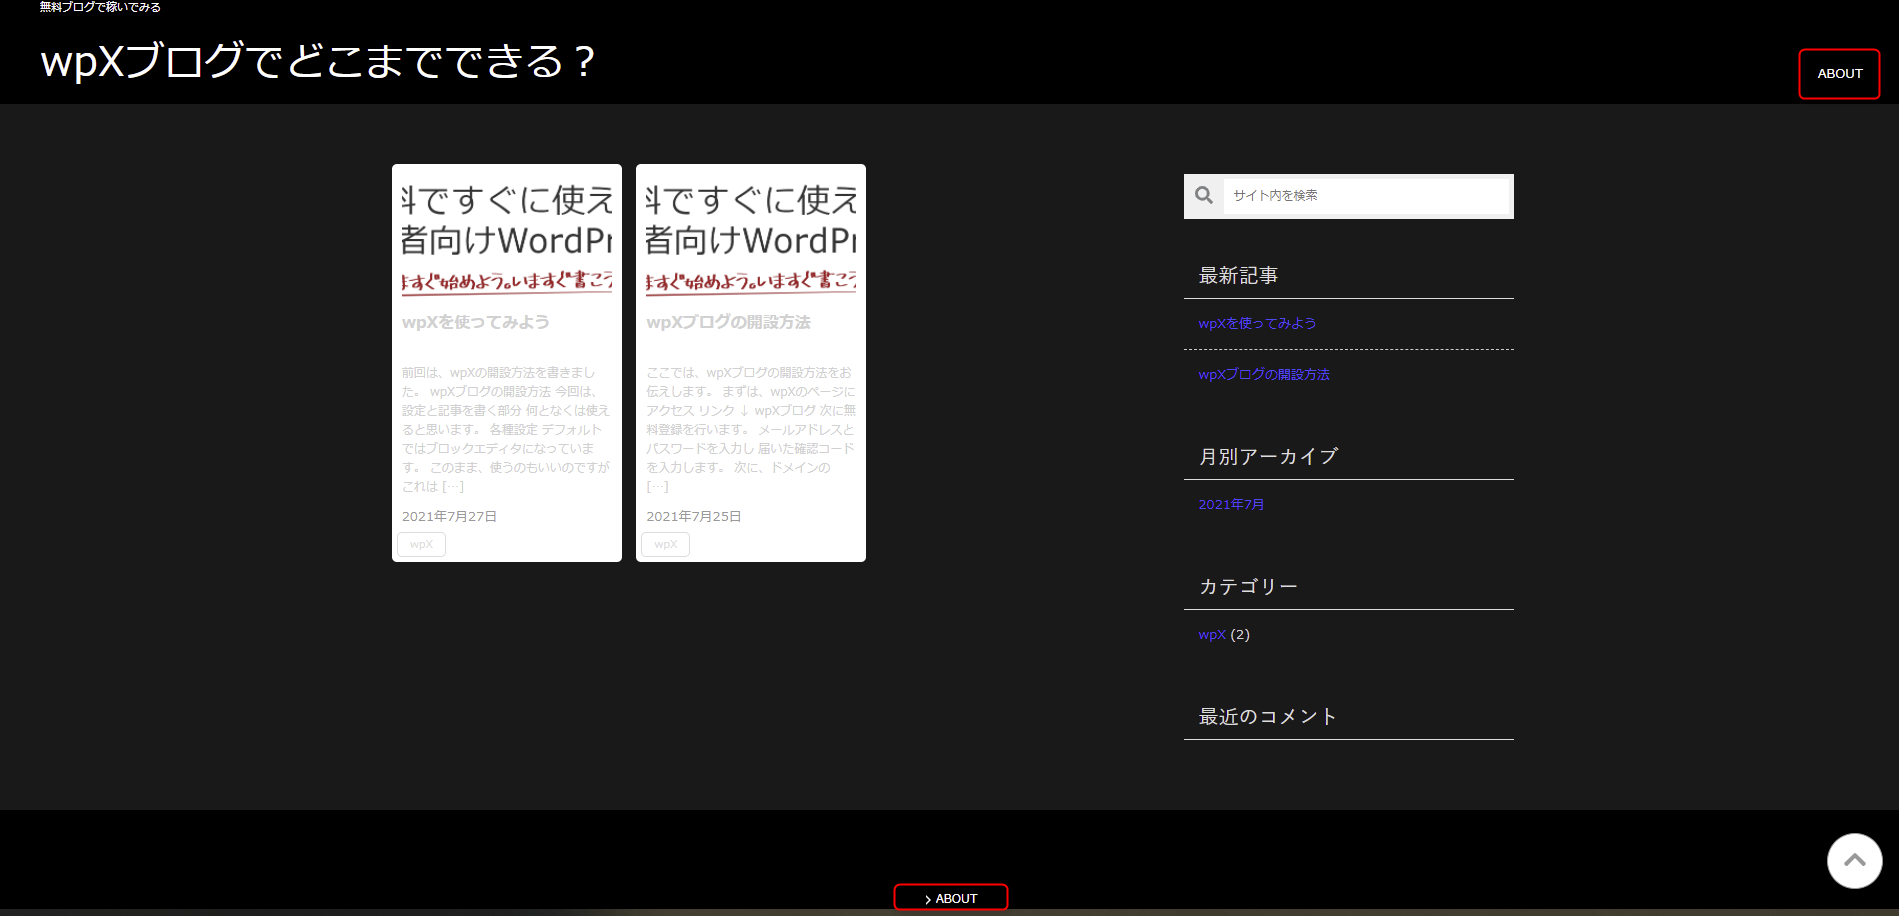Click the site title wpXブログでどこまでできる？
1899x916 pixels.
pyautogui.click(x=318, y=61)
